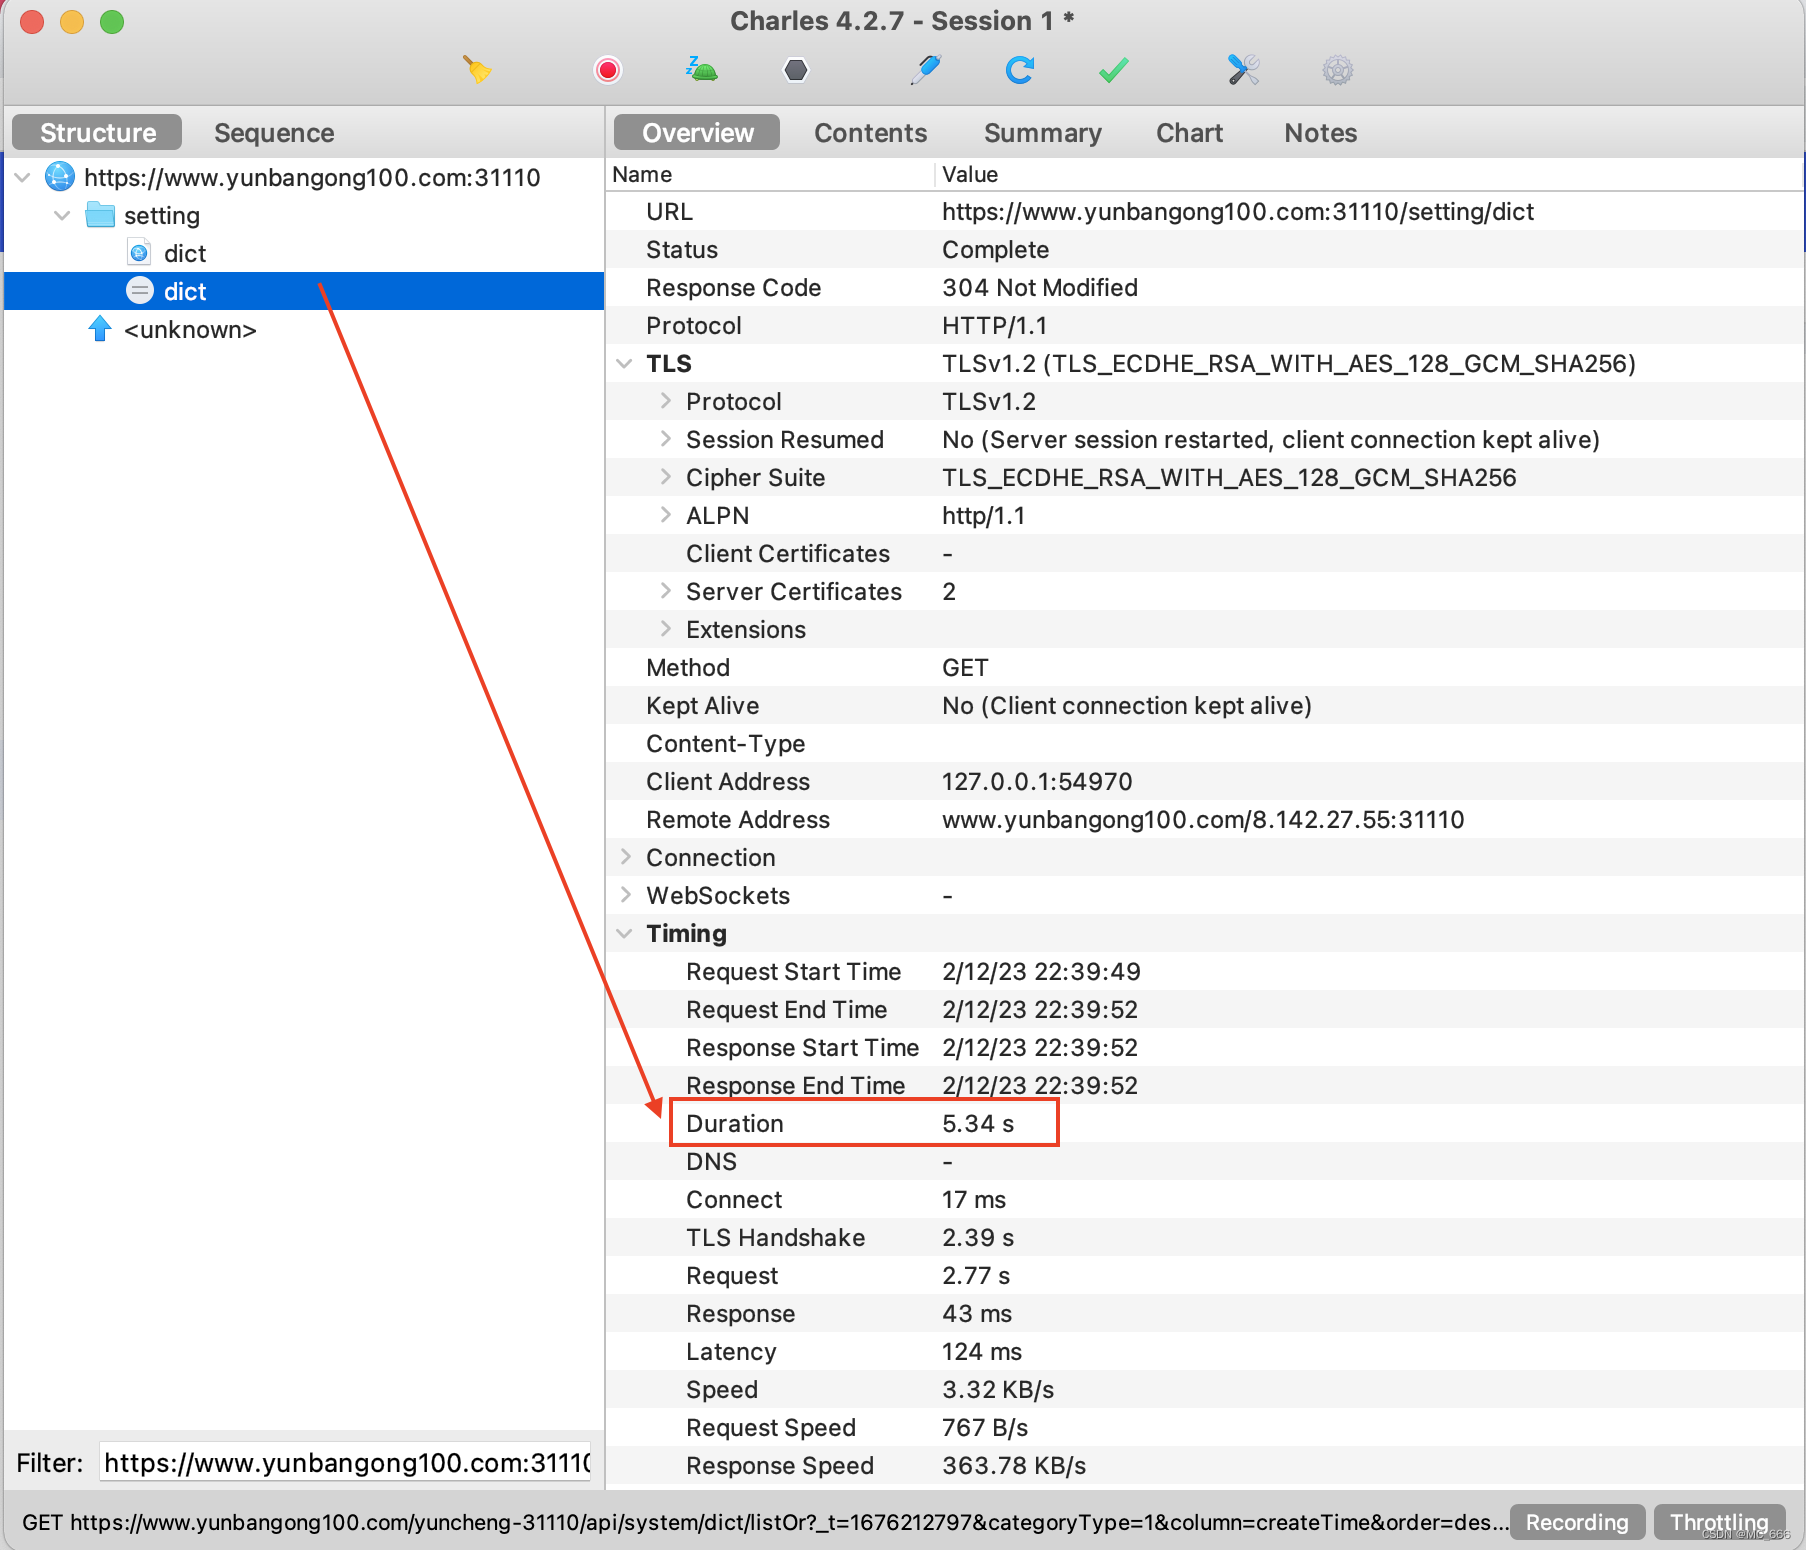The width and height of the screenshot is (1806, 1550).
Task: Click the Remote Address row value
Action: [1203, 820]
